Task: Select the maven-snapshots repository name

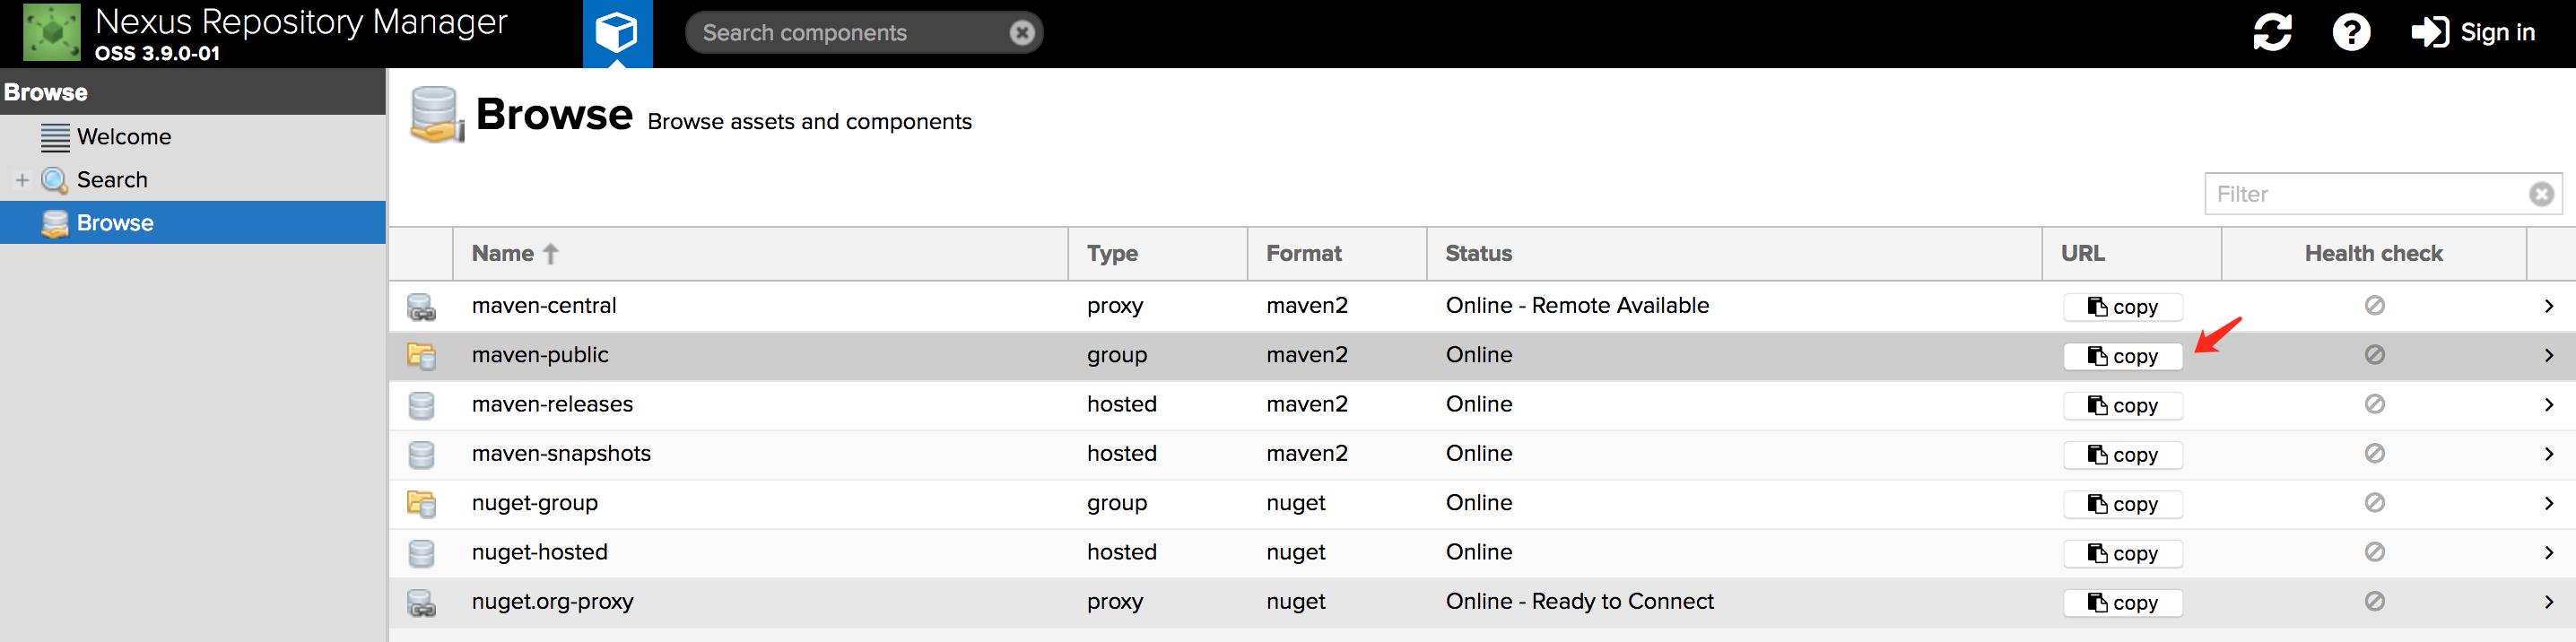Action: [x=561, y=454]
